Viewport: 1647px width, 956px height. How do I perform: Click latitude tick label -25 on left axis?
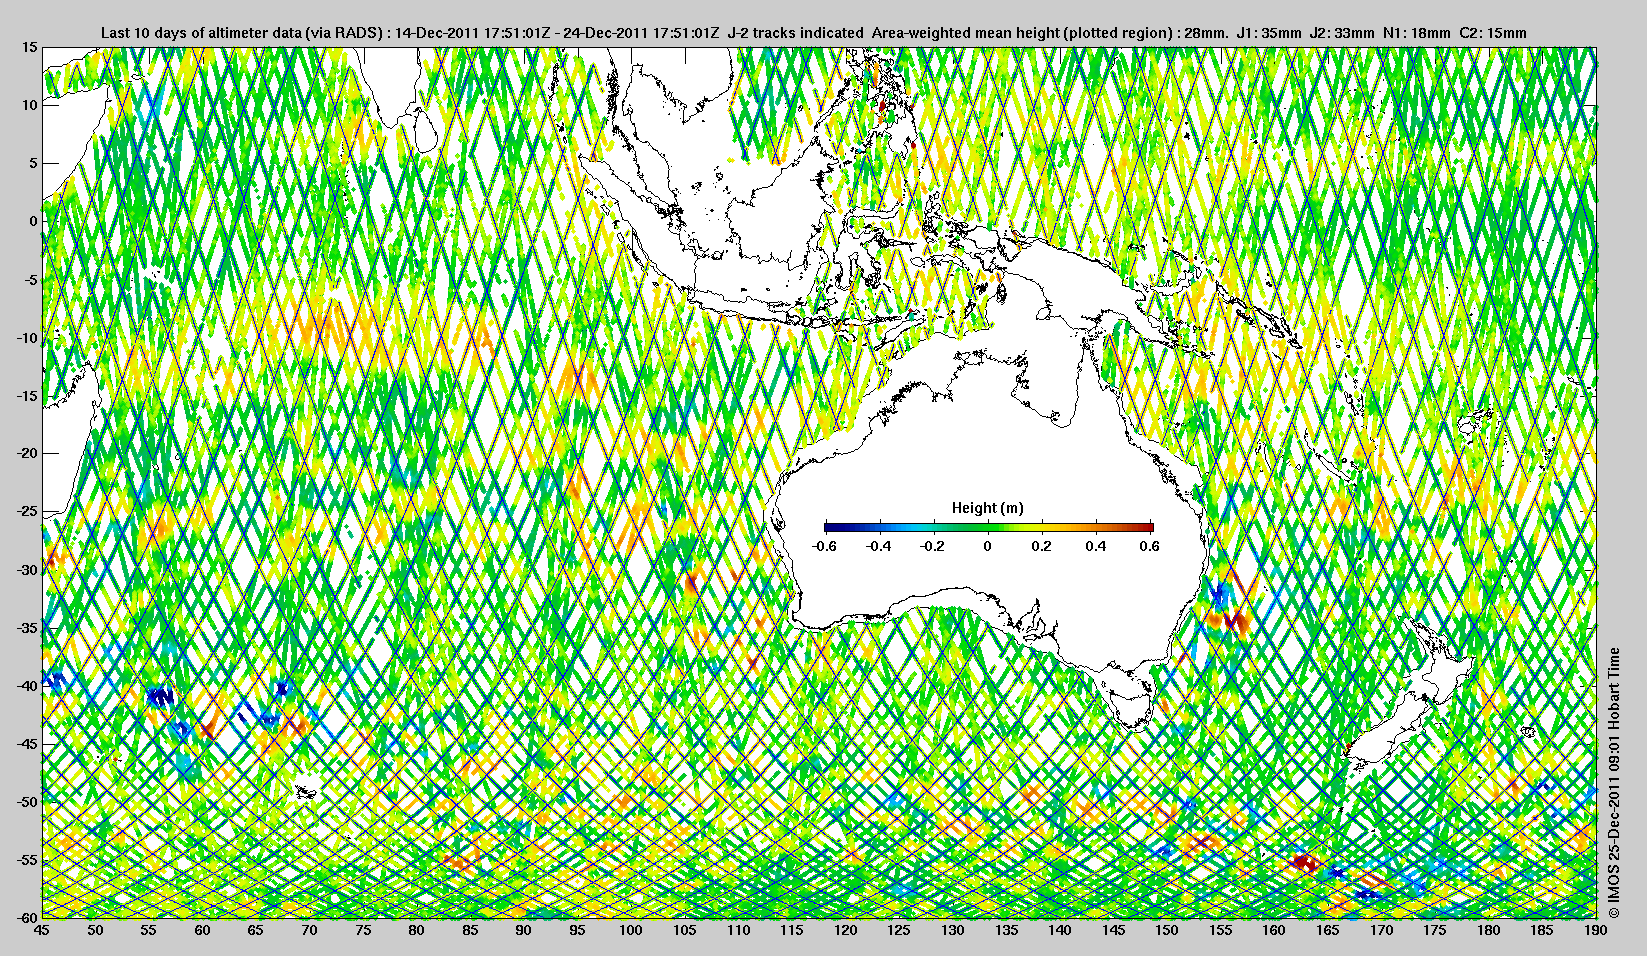click(x=26, y=512)
